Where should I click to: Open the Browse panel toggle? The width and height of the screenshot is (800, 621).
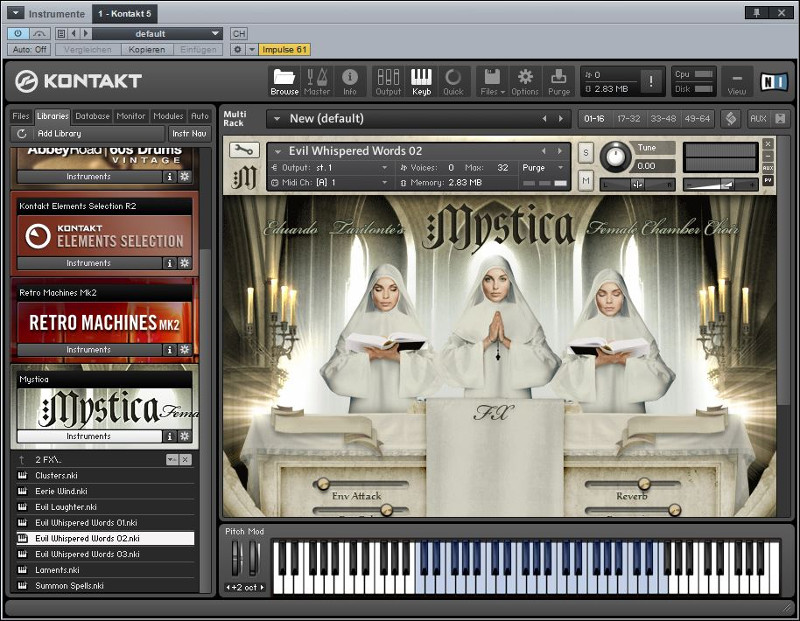tap(284, 81)
